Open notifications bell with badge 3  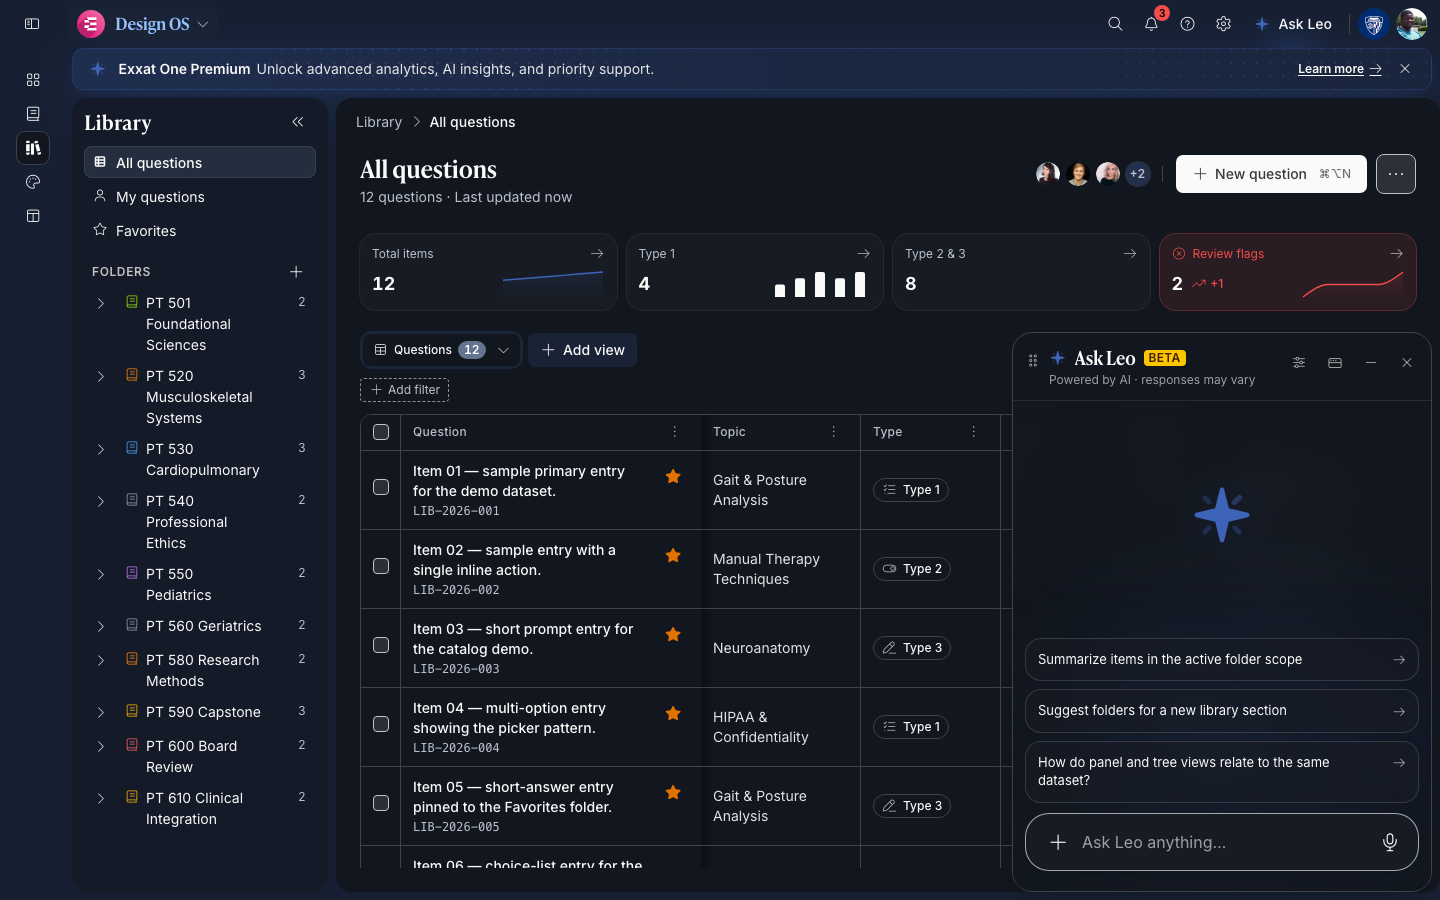coord(1152,24)
